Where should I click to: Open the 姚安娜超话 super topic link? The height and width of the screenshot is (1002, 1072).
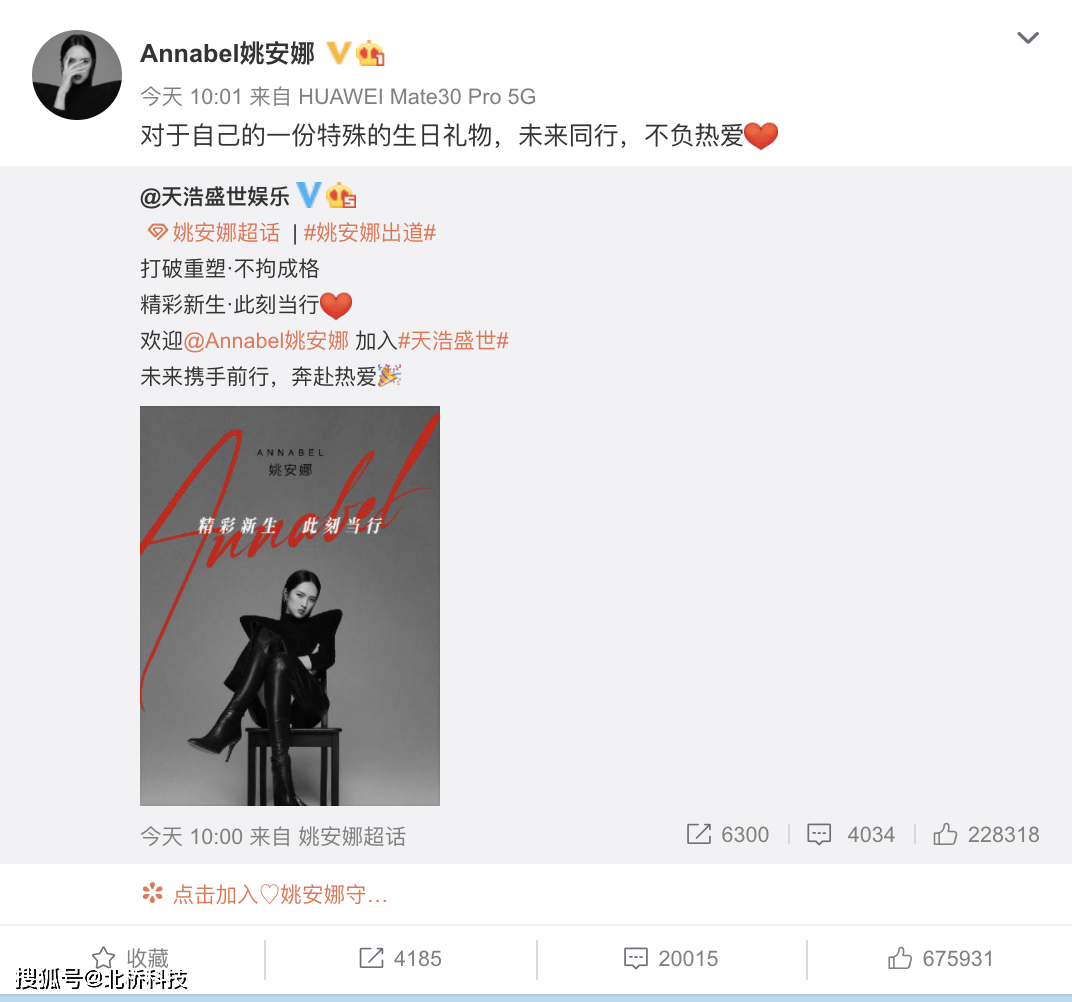pos(214,232)
